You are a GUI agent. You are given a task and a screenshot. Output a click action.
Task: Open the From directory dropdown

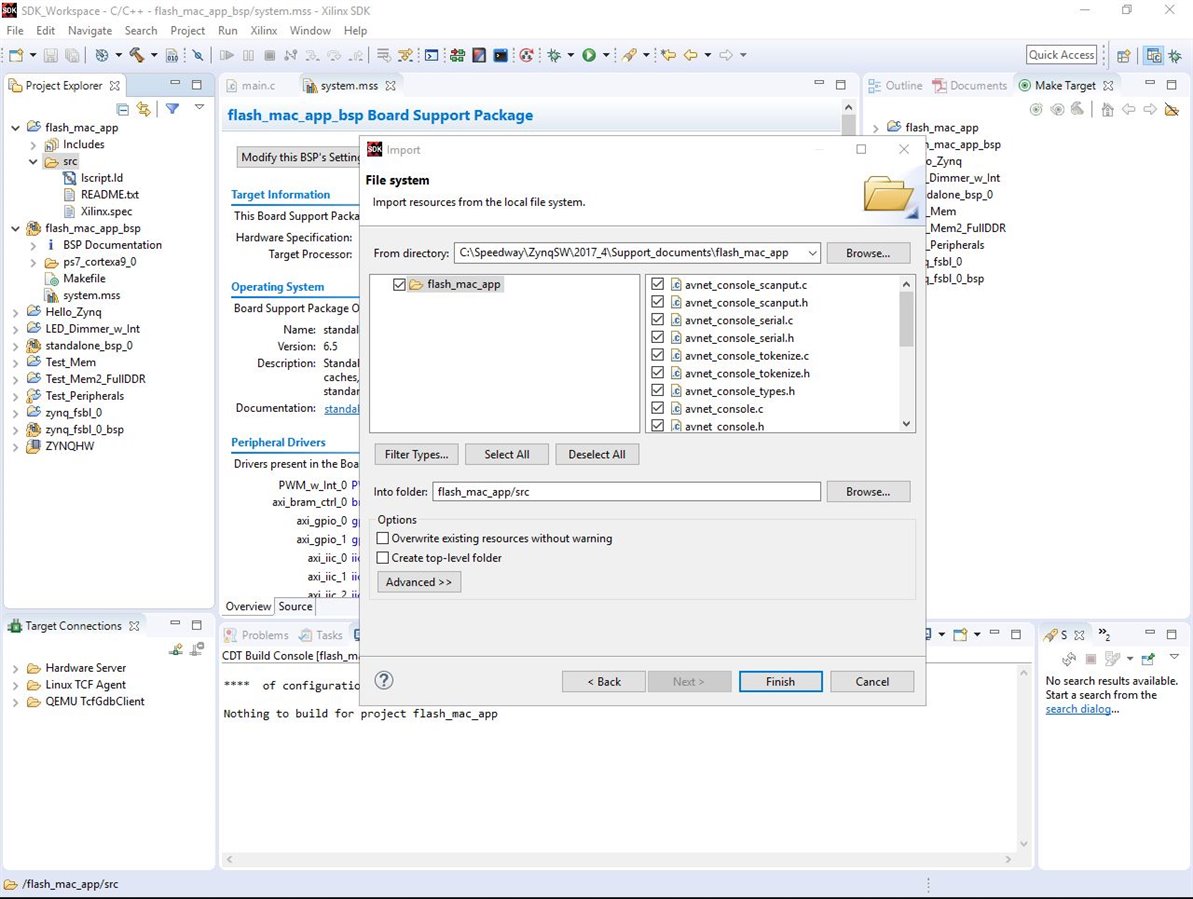click(811, 253)
